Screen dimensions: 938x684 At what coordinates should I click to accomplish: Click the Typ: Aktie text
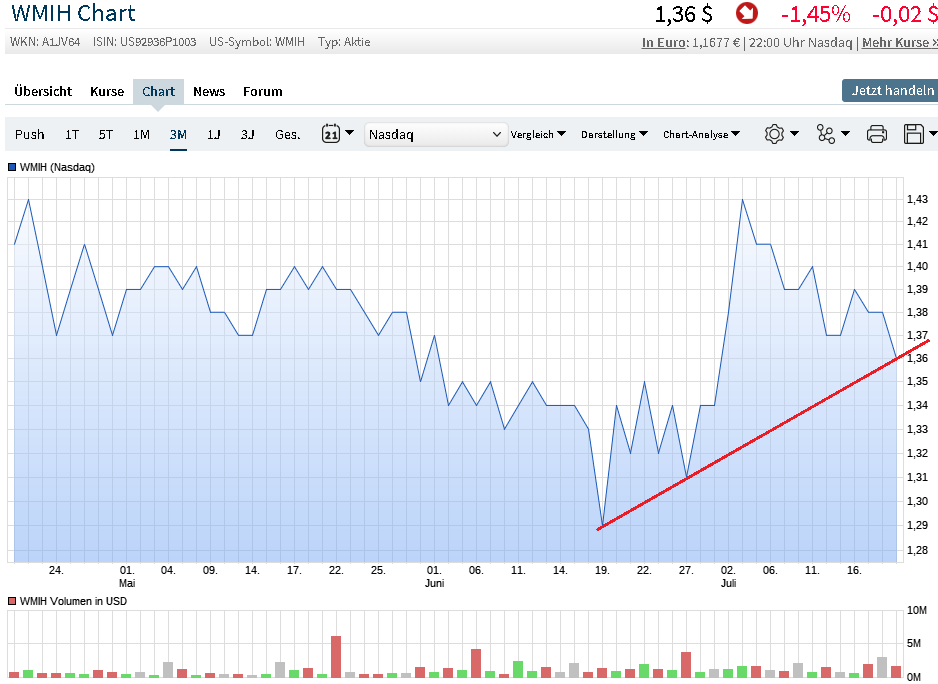[344, 42]
